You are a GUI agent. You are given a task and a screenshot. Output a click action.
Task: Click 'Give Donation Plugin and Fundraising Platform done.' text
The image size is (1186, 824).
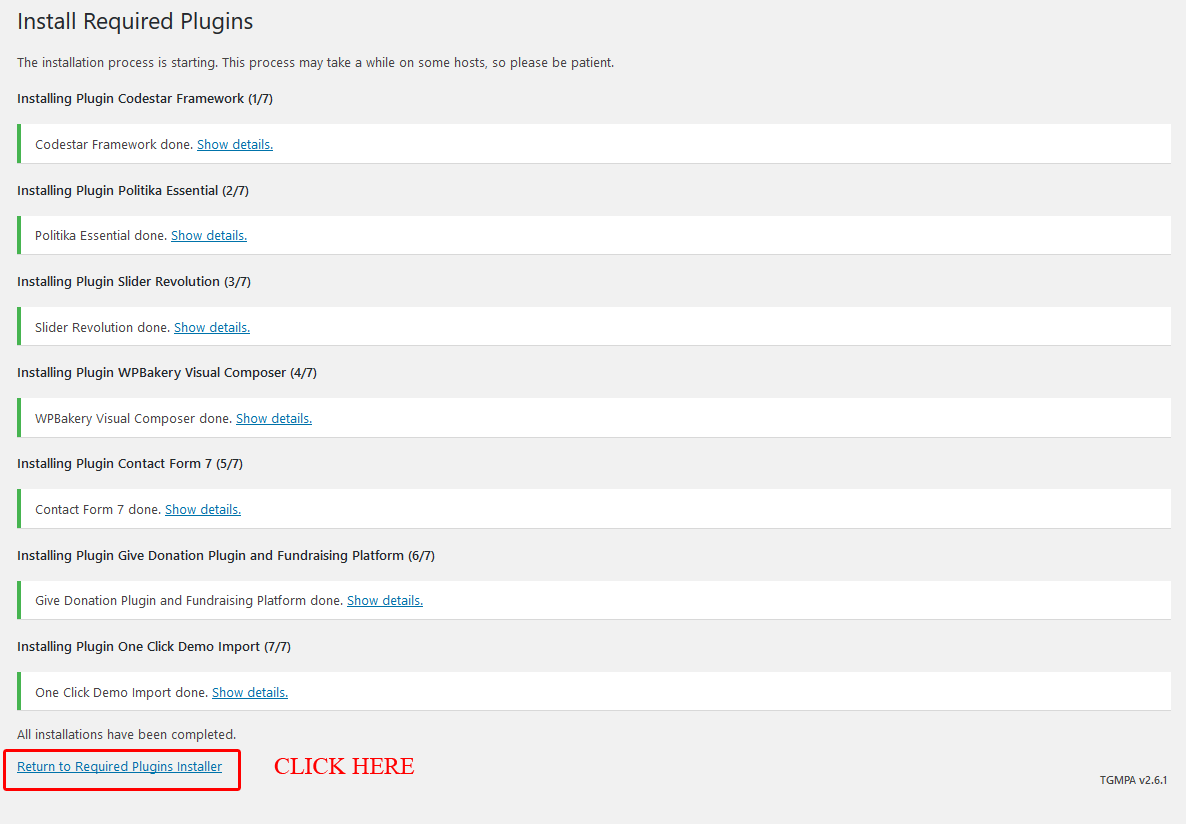click(189, 601)
